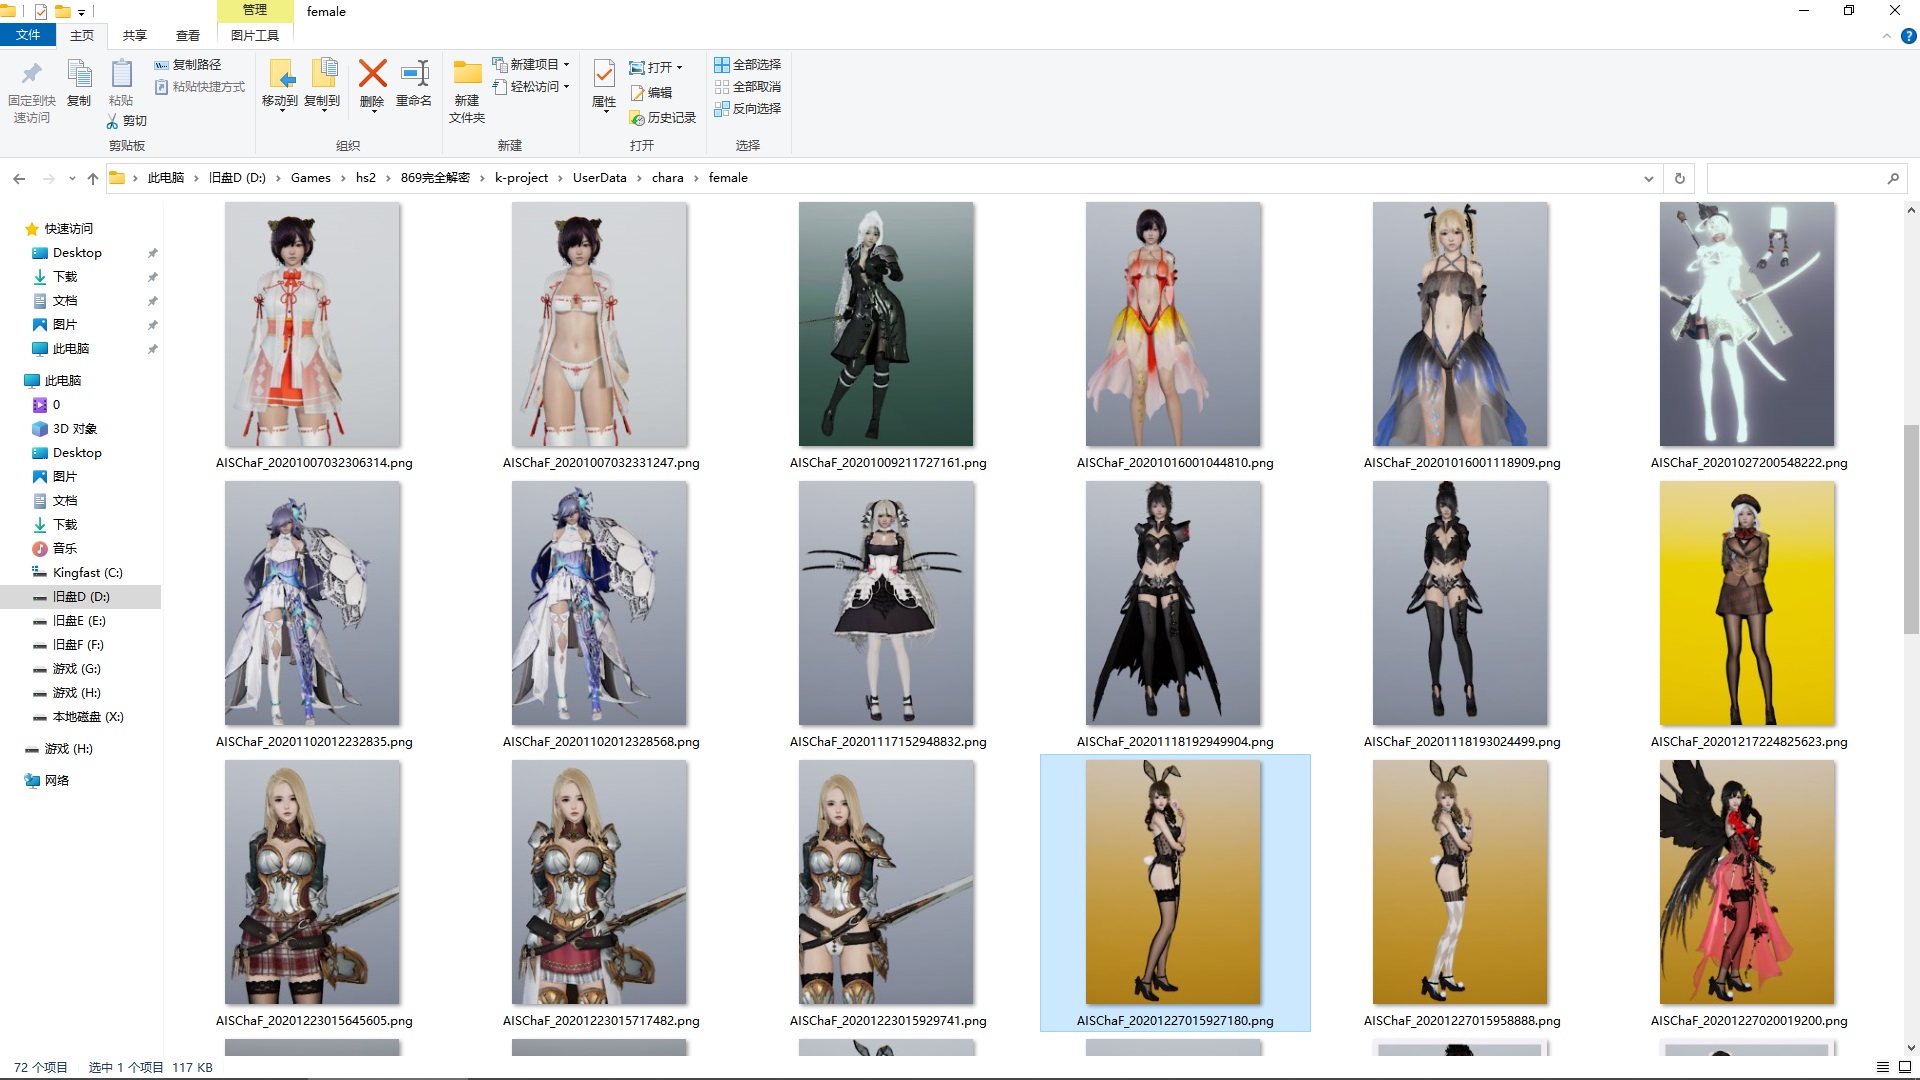
Task: Click search magnifier icon
Action: point(1893,178)
